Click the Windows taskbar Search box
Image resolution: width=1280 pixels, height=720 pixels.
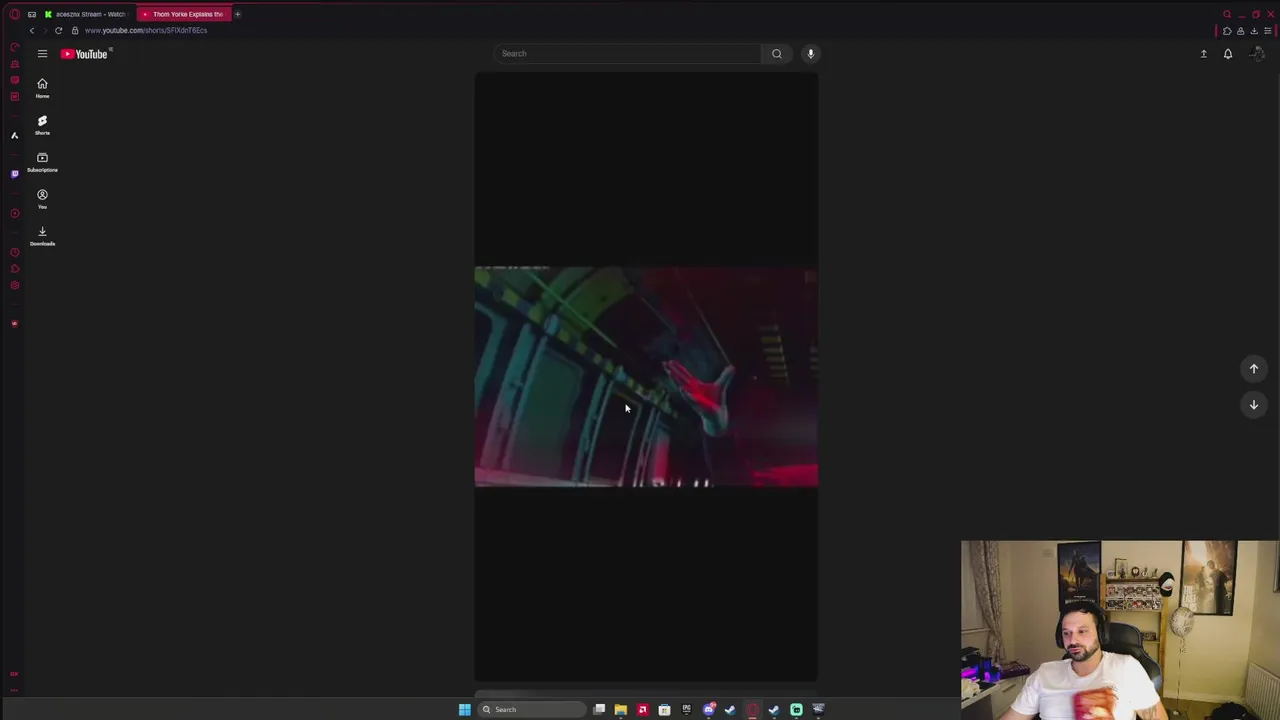point(530,710)
